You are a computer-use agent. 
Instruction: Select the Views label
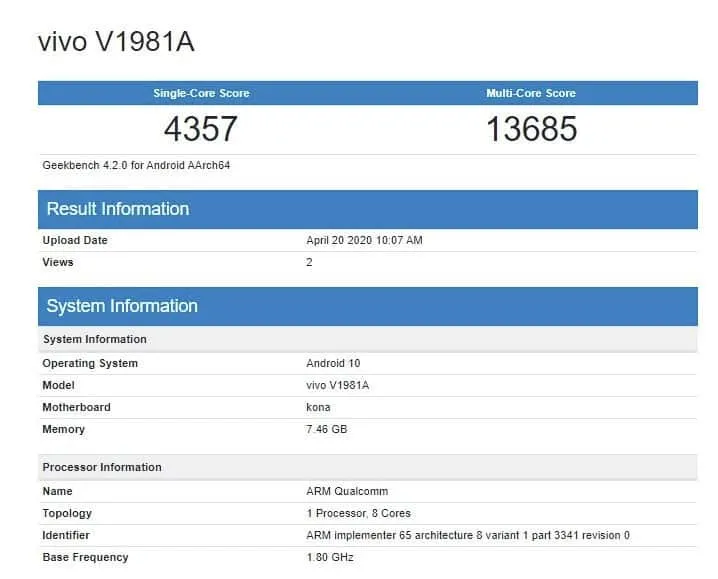click(58, 262)
